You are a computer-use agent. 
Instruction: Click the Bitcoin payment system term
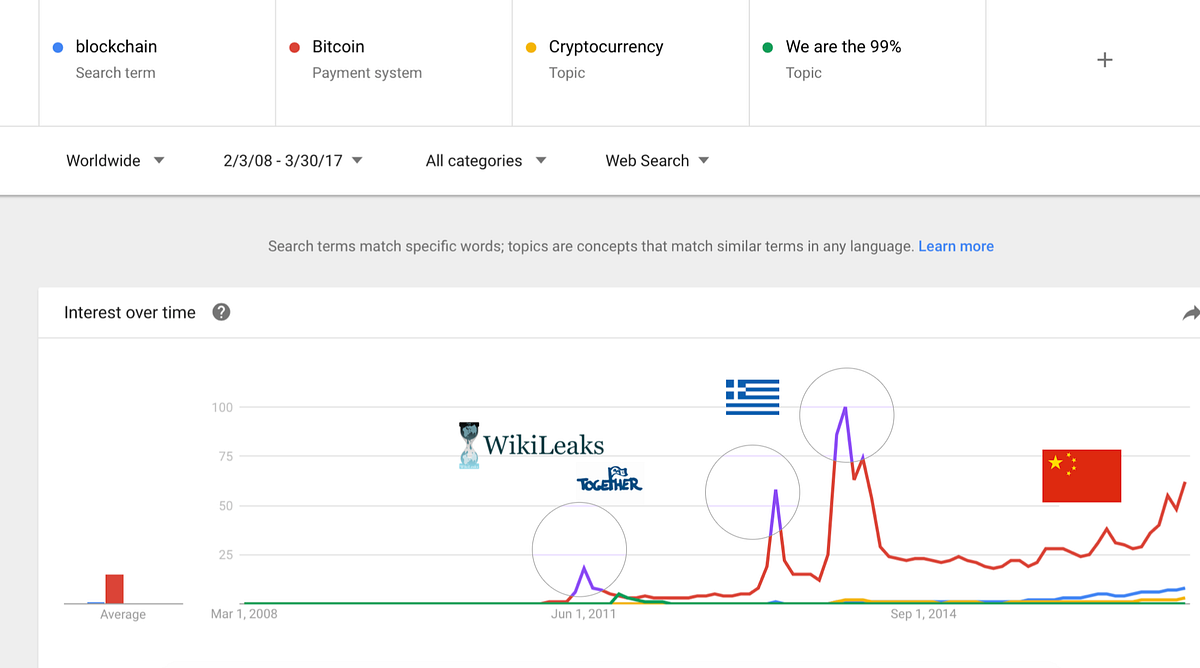click(338, 47)
